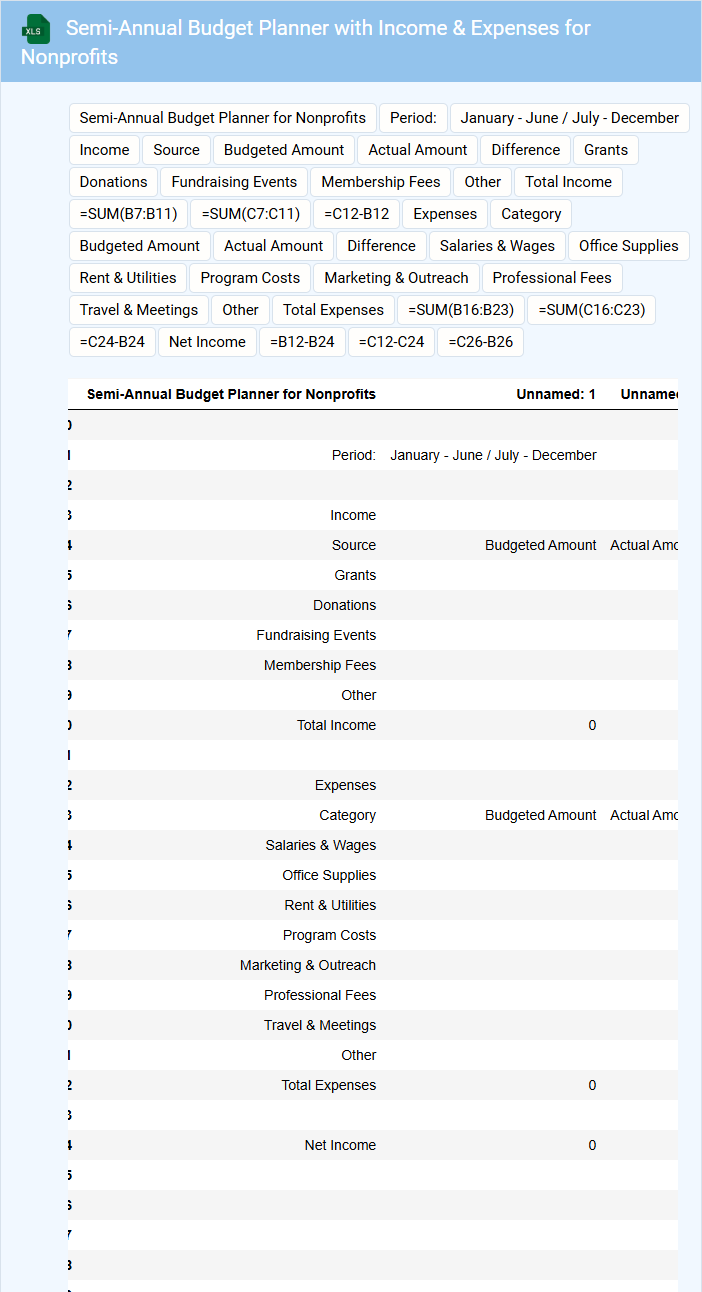The image size is (702, 1292).
Task: Select the 'Donations' table row
Action: click(373, 605)
